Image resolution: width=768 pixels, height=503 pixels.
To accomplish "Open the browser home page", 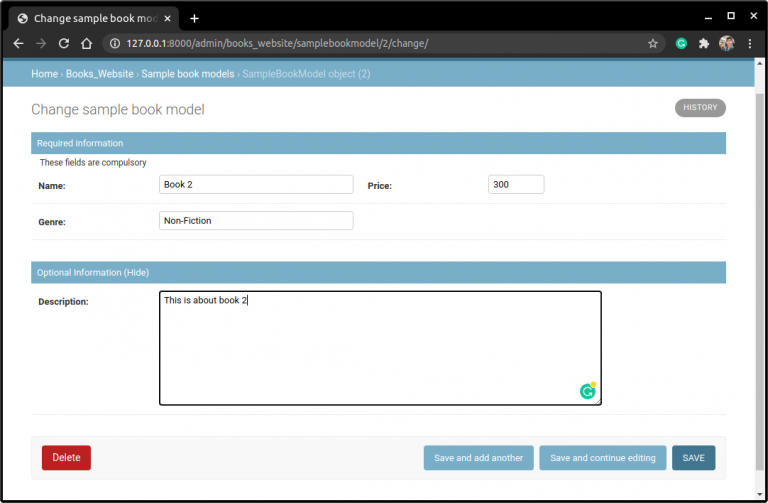I will tap(87, 44).
